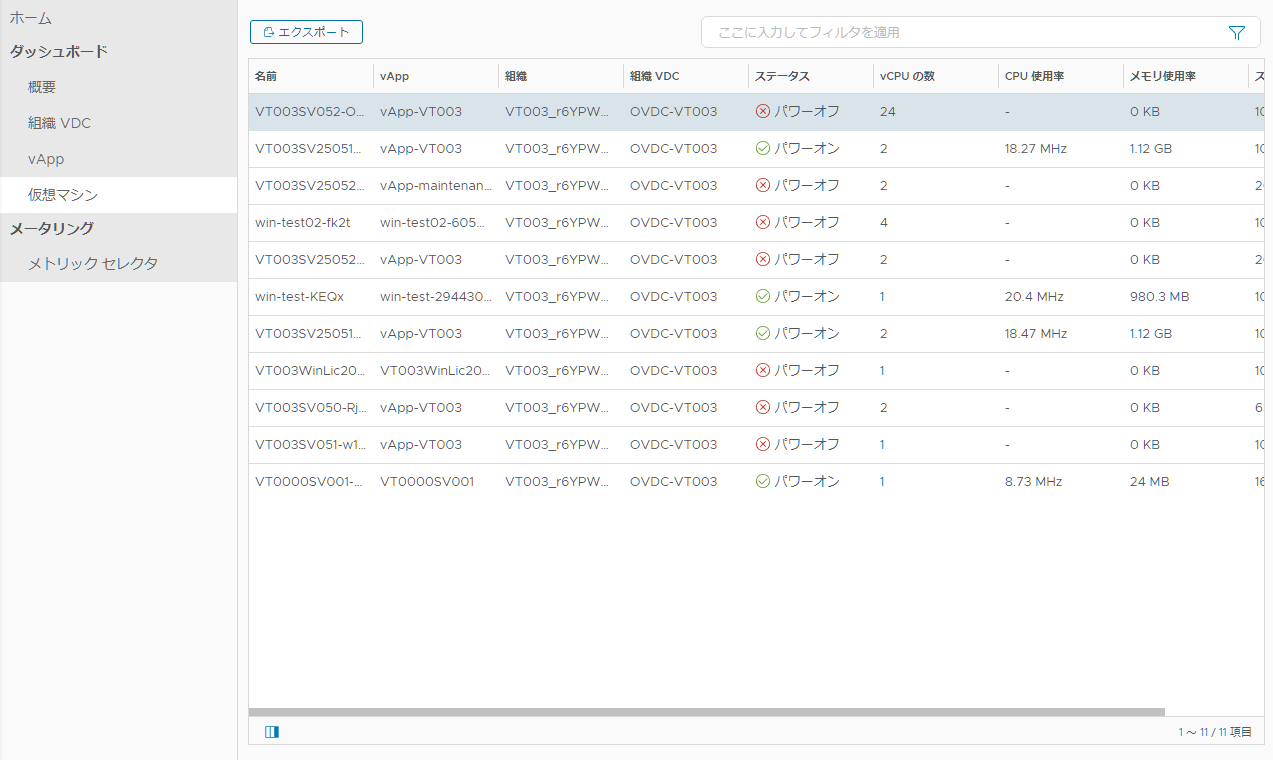Go to ホーム in the sidebar
The height and width of the screenshot is (760, 1273).
click(x=31, y=18)
